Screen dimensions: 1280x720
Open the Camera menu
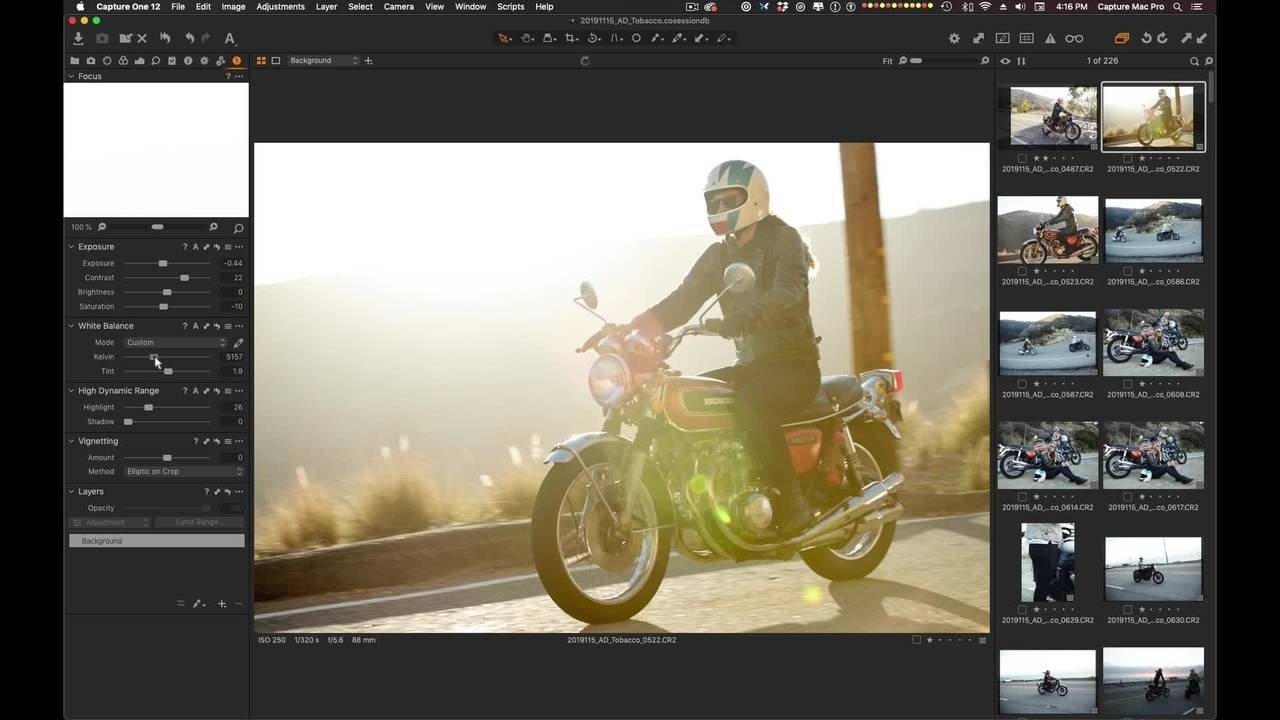pyautogui.click(x=398, y=7)
